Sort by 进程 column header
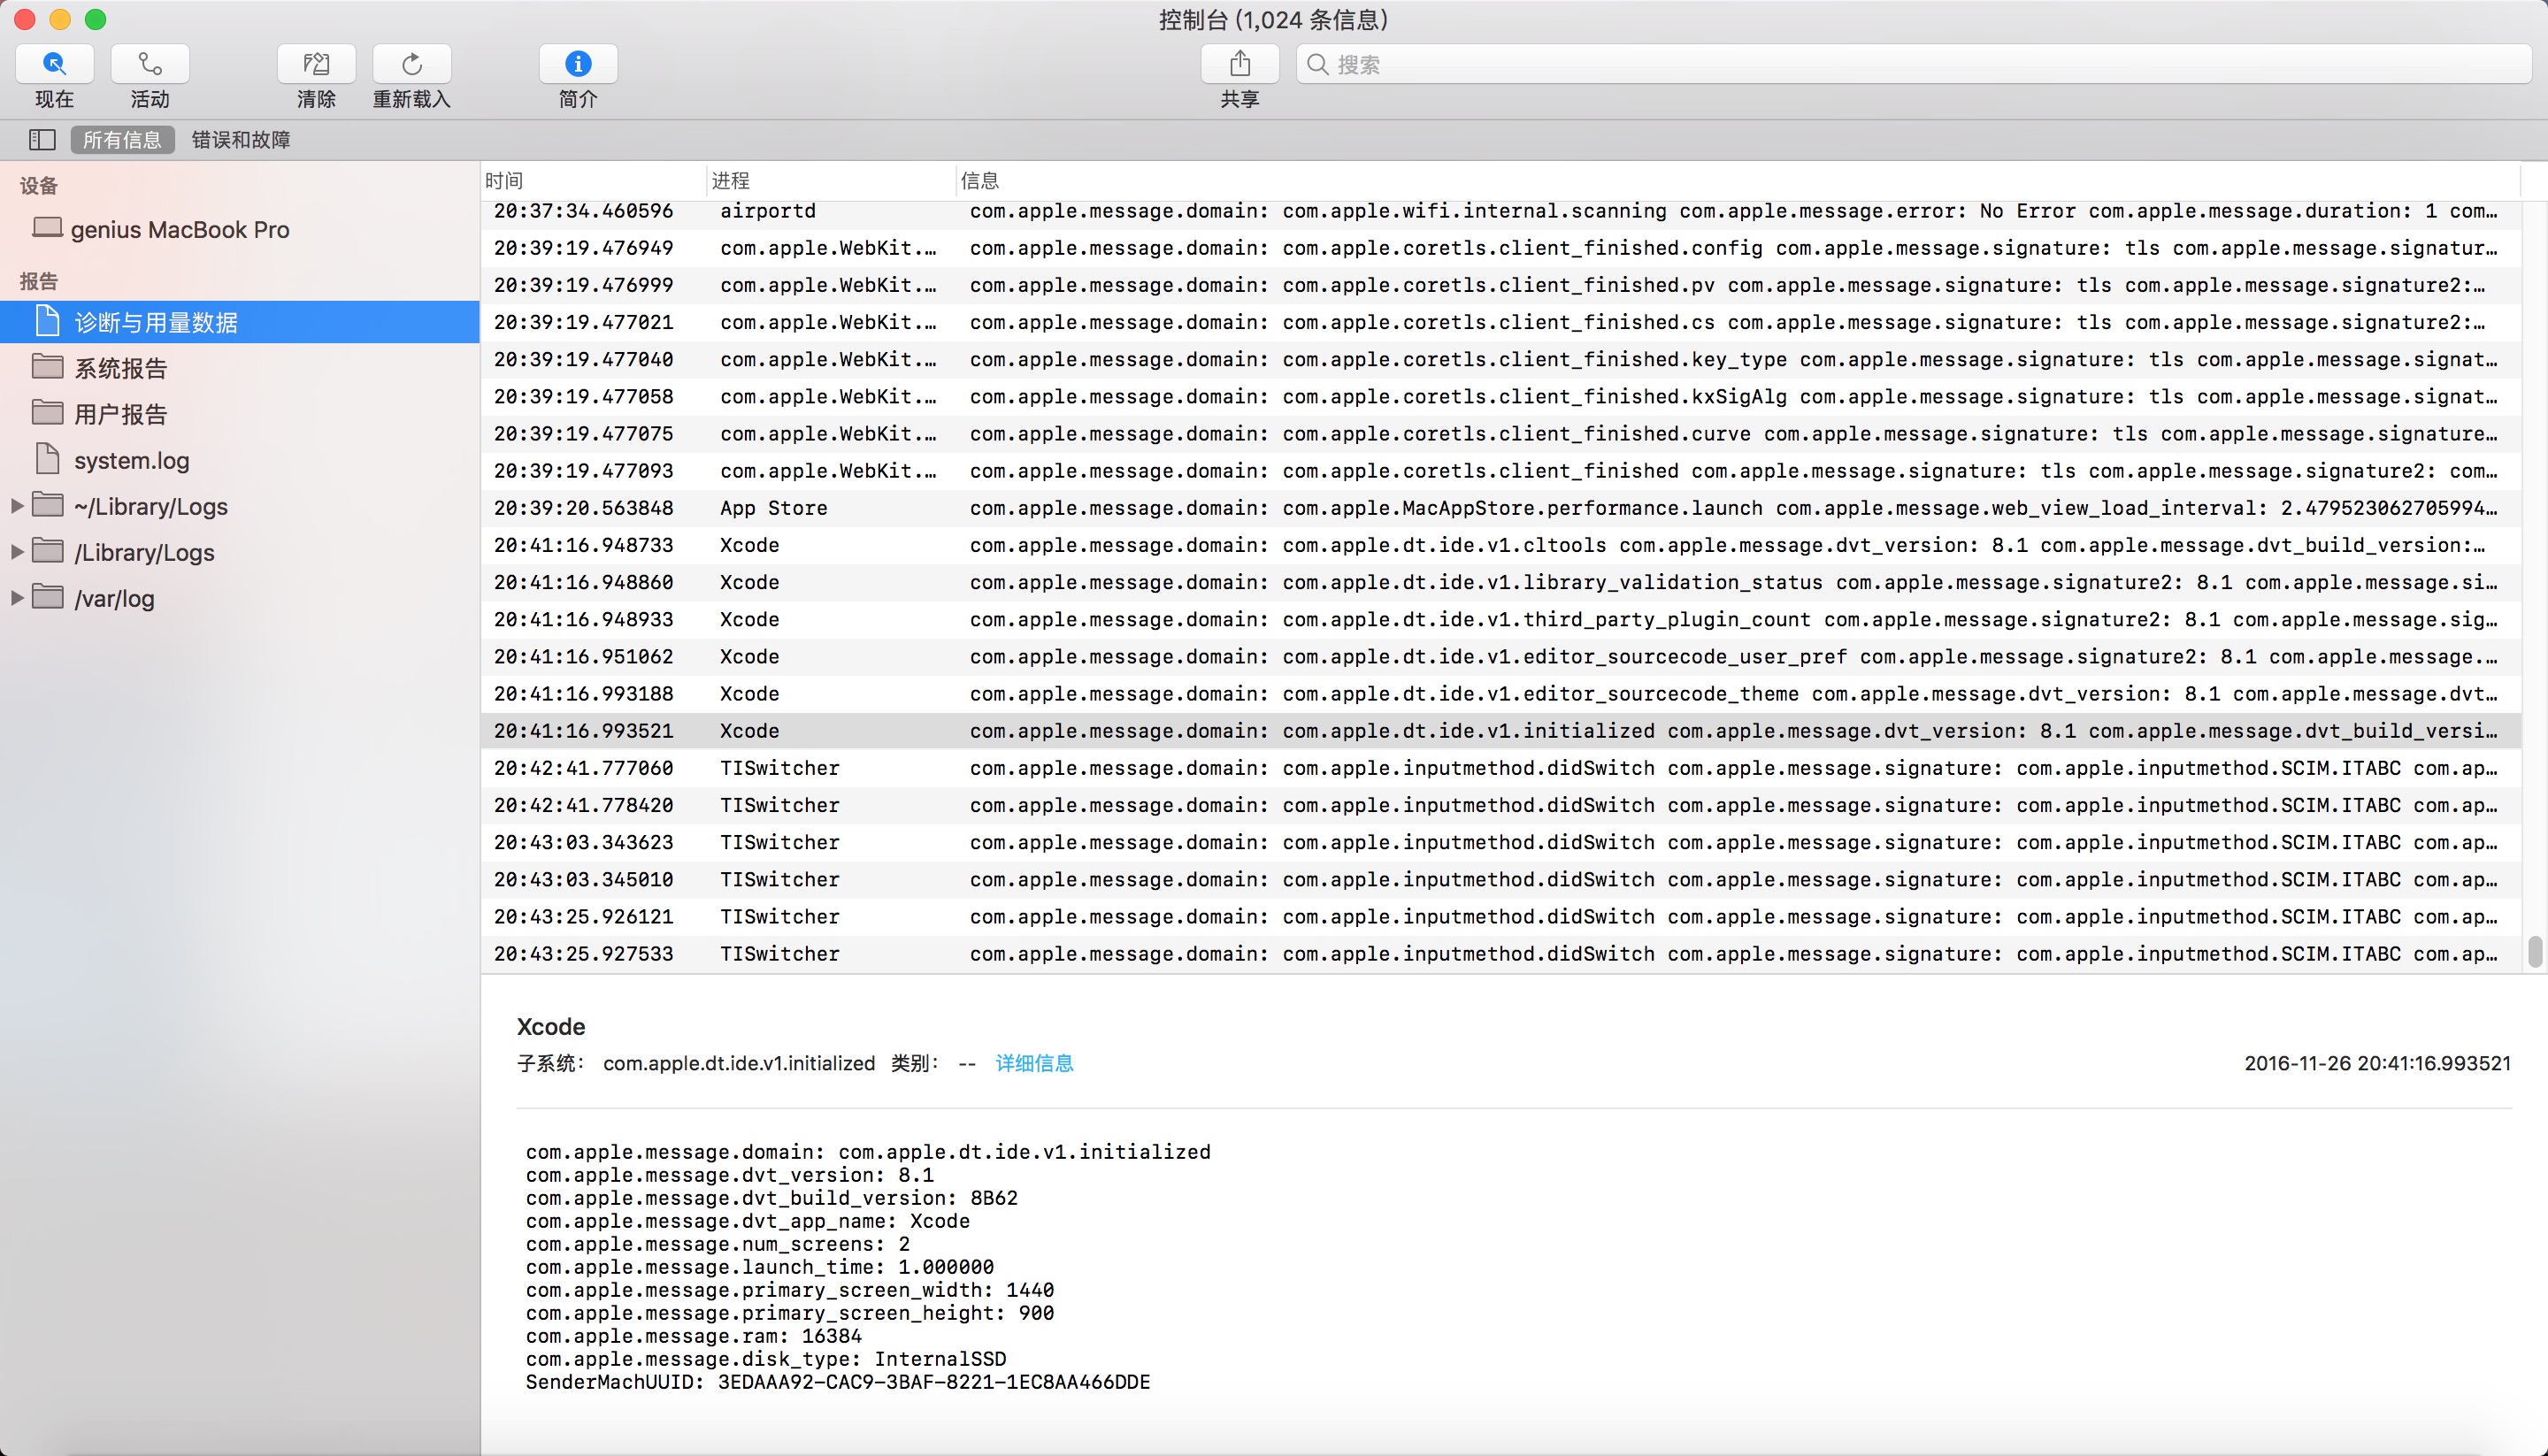Viewport: 2548px width, 1456px height. (x=830, y=181)
